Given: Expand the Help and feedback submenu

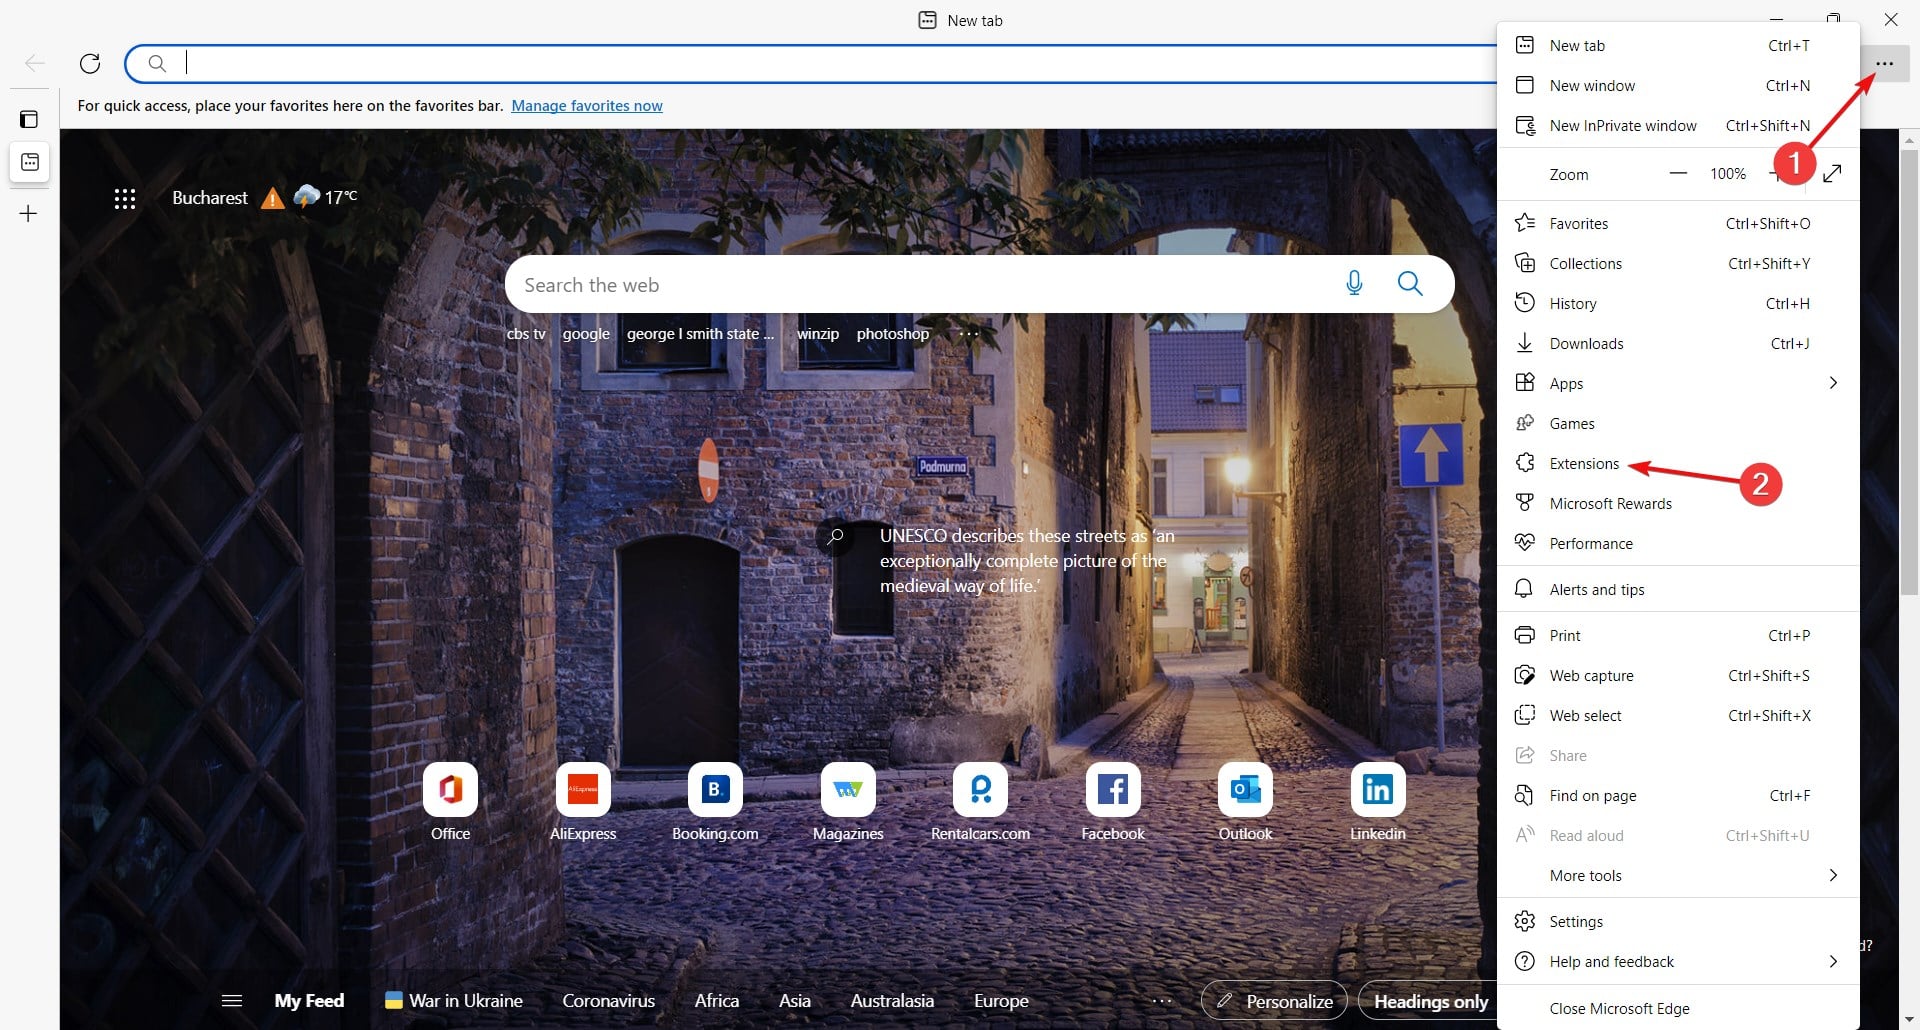Looking at the screenshot, I should coord(1678,961).
